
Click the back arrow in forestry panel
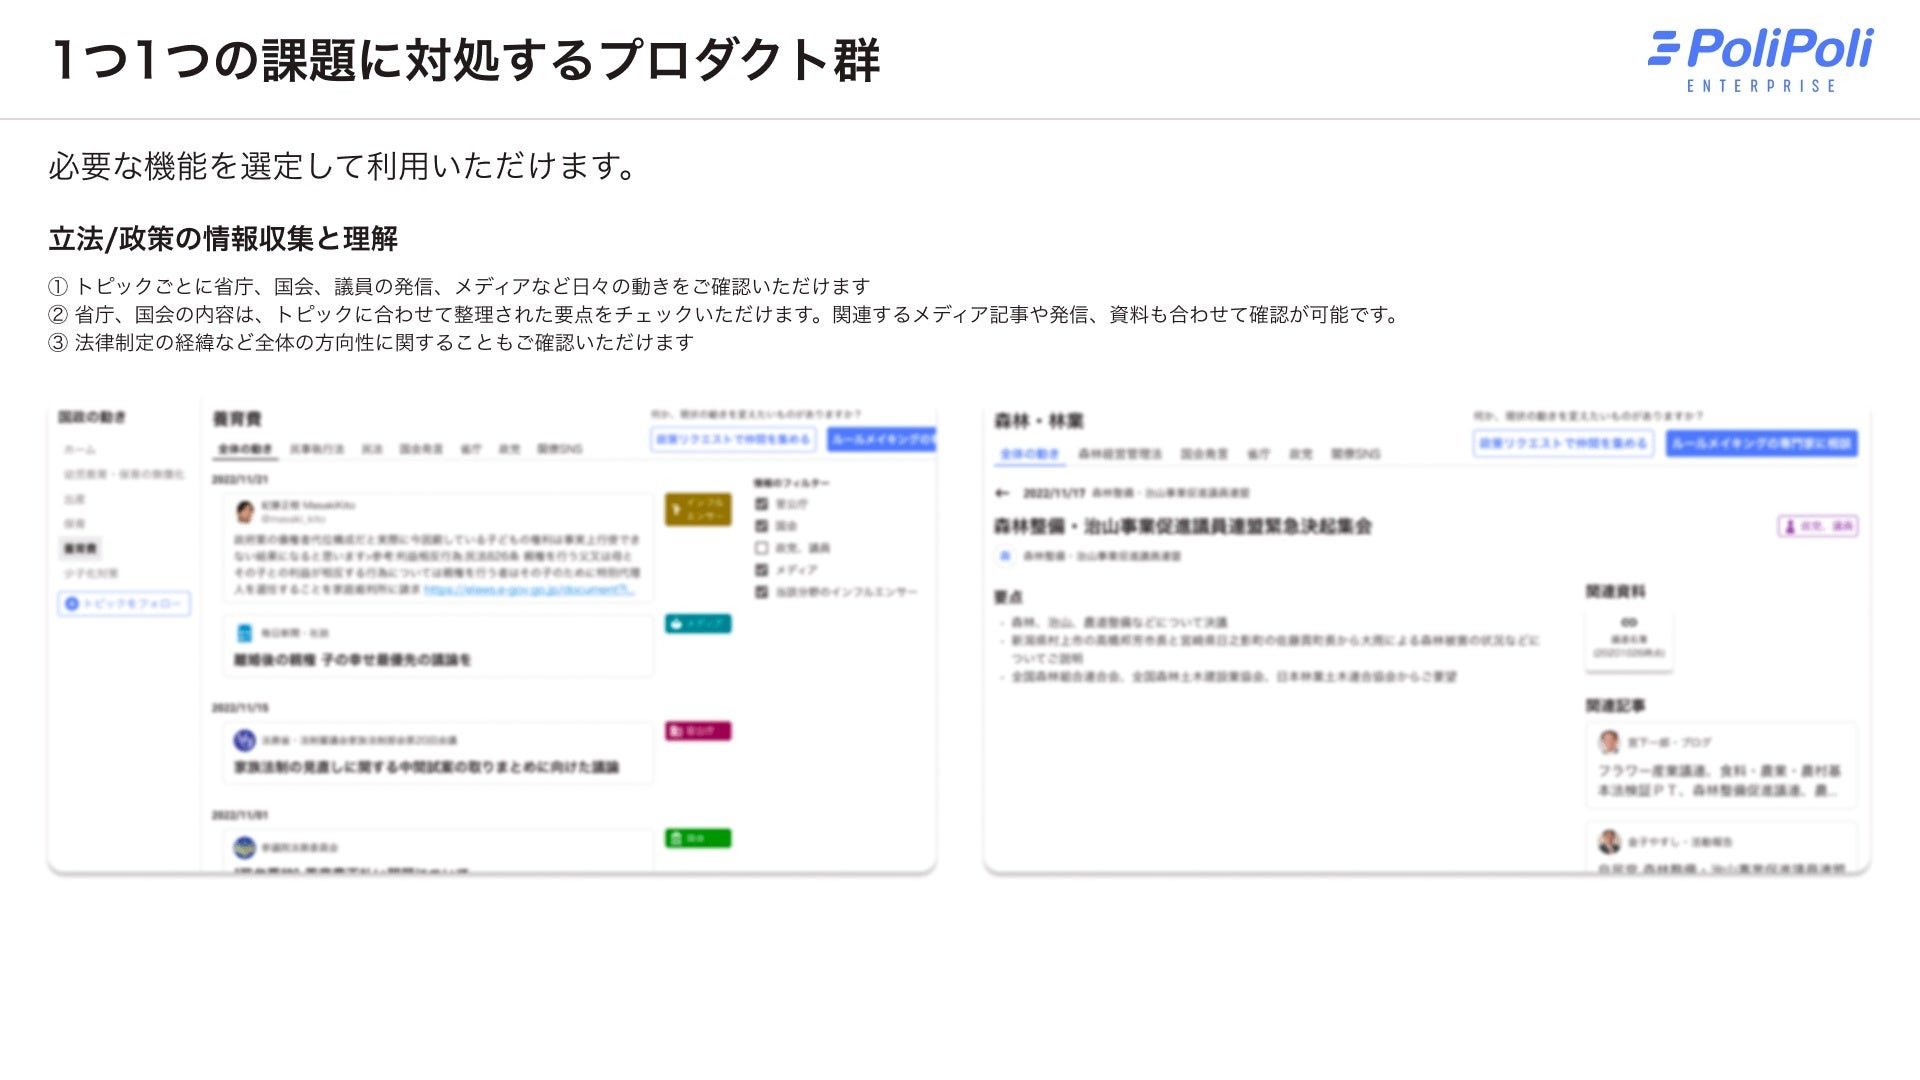(x=1002, y=493)
